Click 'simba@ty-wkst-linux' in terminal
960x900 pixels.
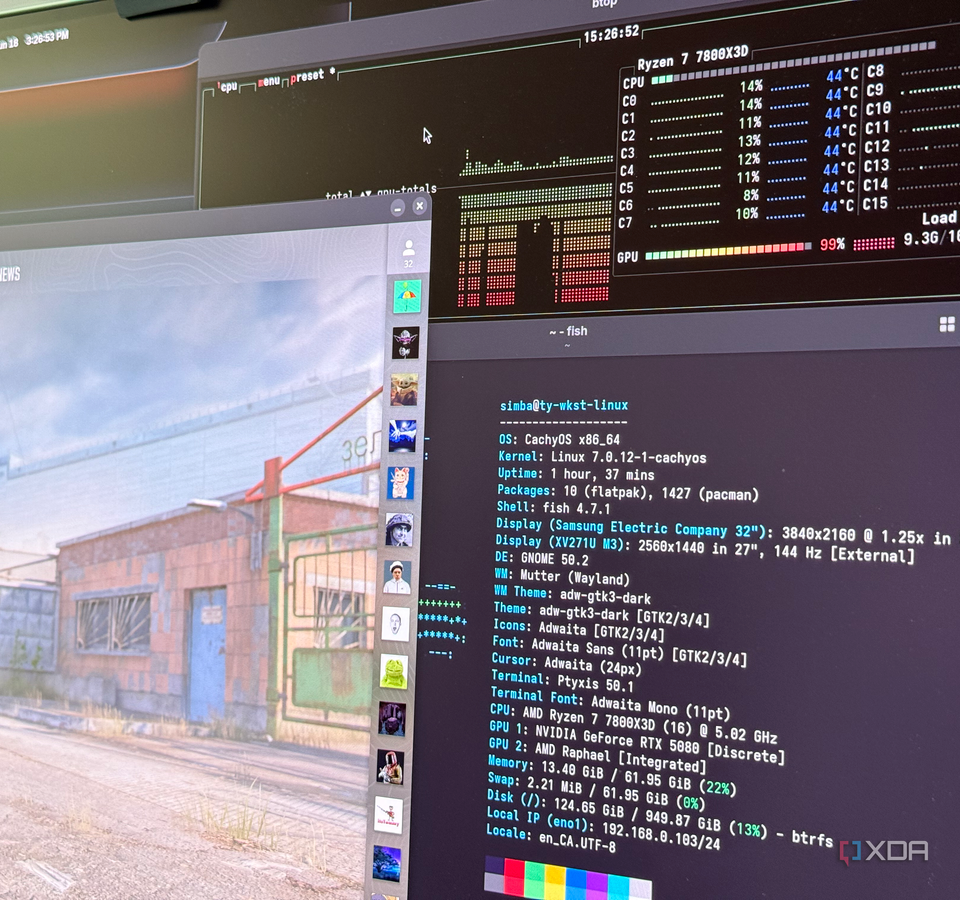point(563,405)
